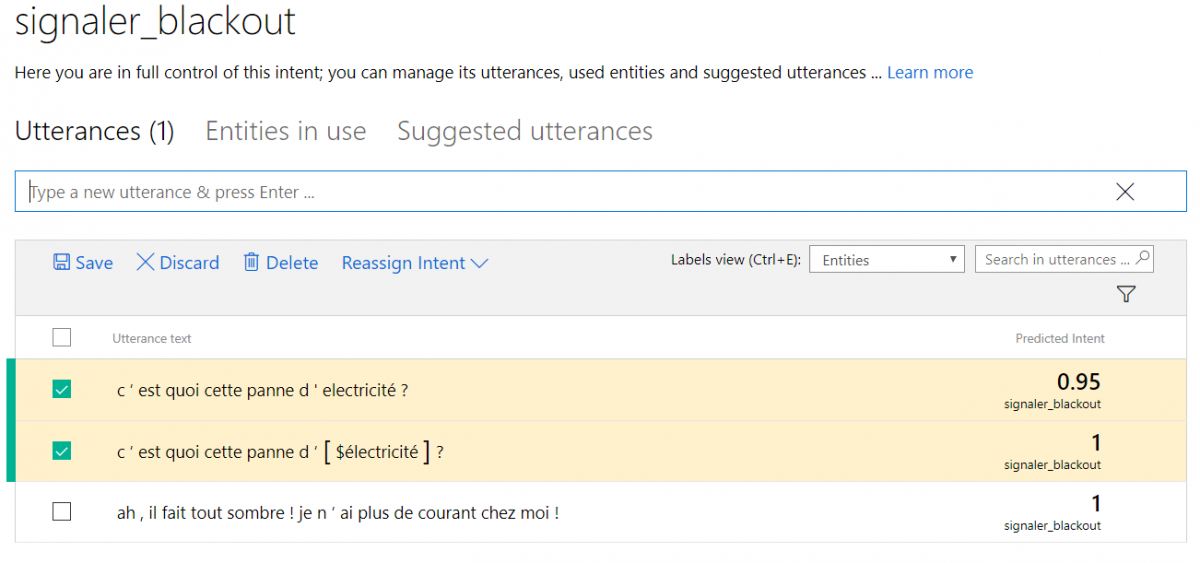The image size is (1200, 563).
Task: Click the Reassign Intent chevron arrow
Action: (479, 264)
